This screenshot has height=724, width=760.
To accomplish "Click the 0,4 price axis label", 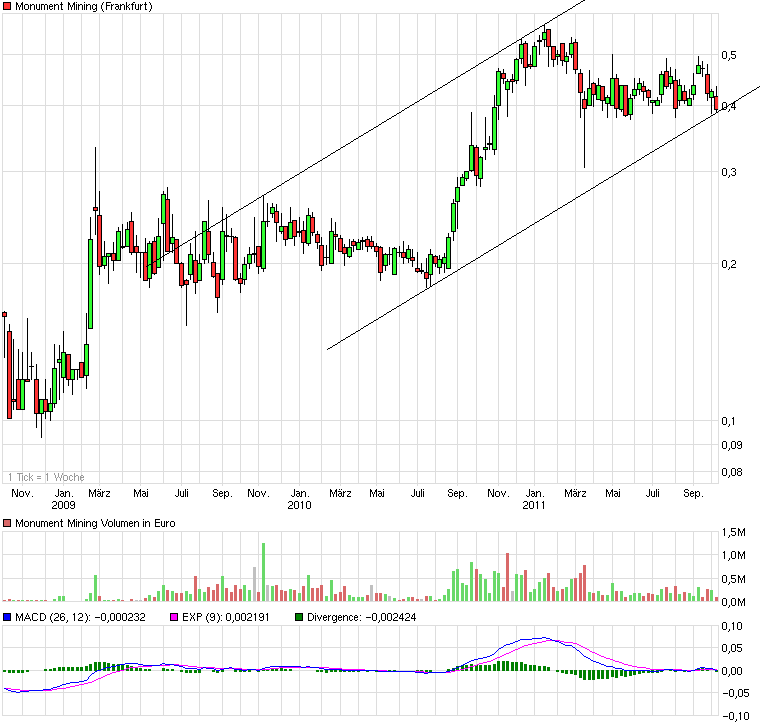I will (728, 106).
